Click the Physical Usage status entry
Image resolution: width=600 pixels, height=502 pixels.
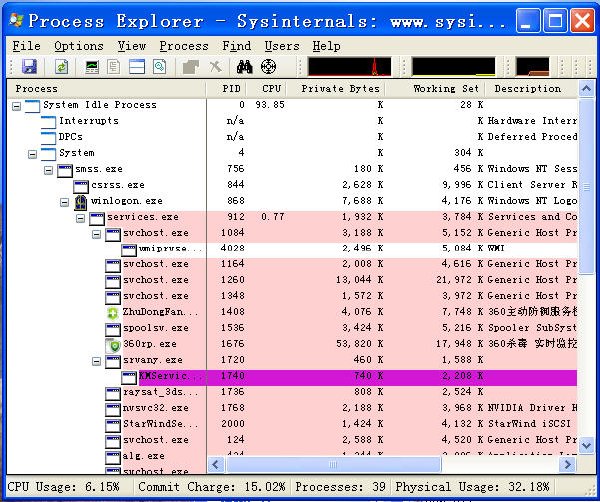coord(472,487)
